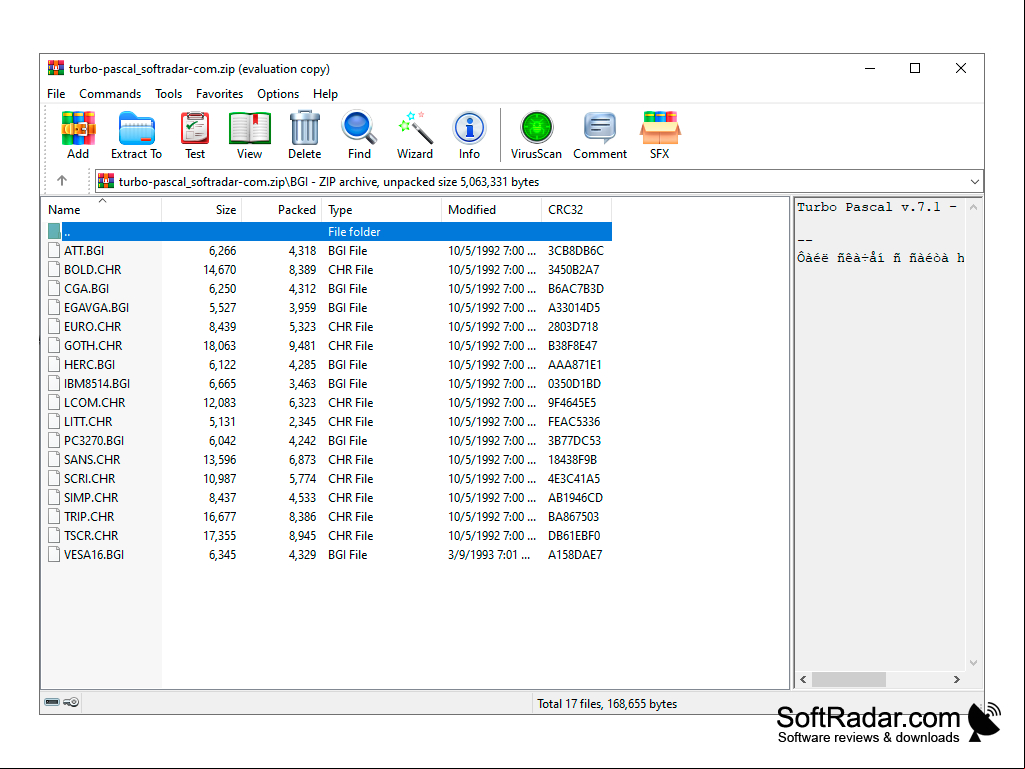The width and height of the screenshot is (1025, 769).
Task: Click comment pane scroll up arrow
Action: pos(973,207)
